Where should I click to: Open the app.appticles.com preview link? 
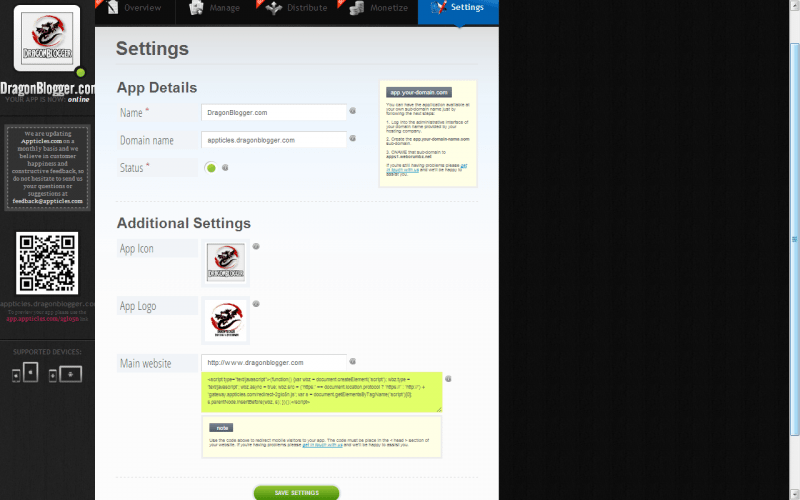pyautogui.click(x=42, y=319)
